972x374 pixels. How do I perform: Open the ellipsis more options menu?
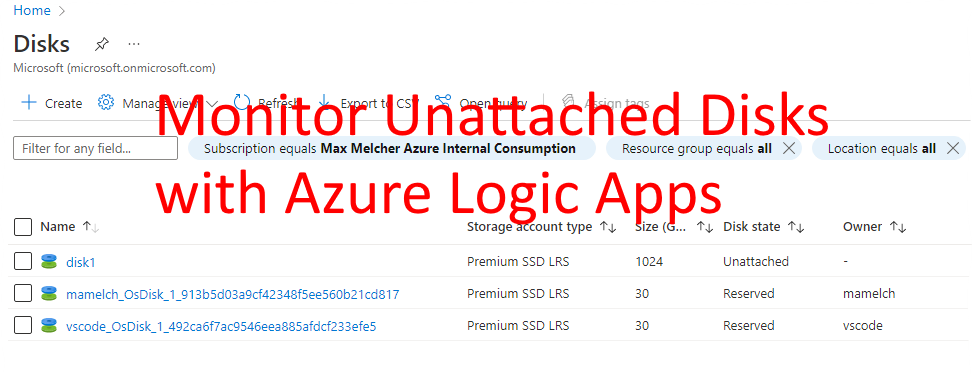coord(134,44)
